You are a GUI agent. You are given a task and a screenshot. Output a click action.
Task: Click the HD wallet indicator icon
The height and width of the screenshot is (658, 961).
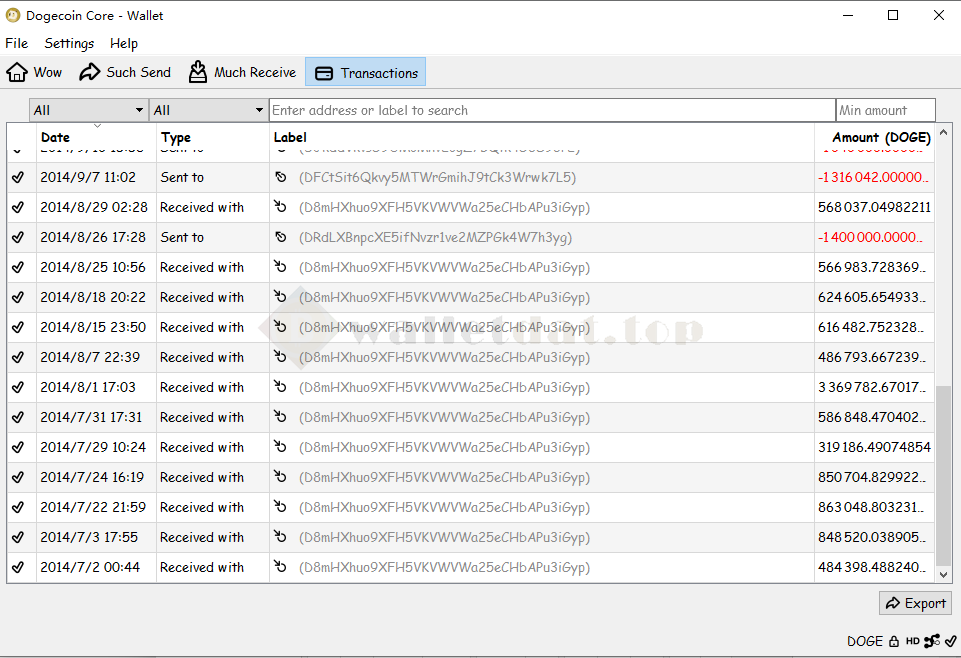(x=913, y=641)
